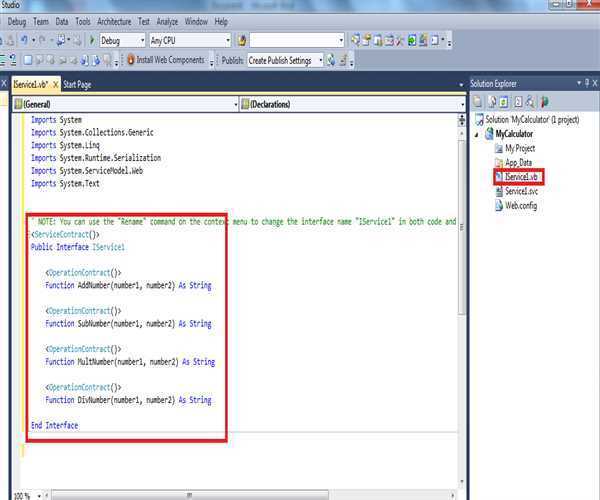Select Service1.svc in Solution Explorer

point(523,191)
